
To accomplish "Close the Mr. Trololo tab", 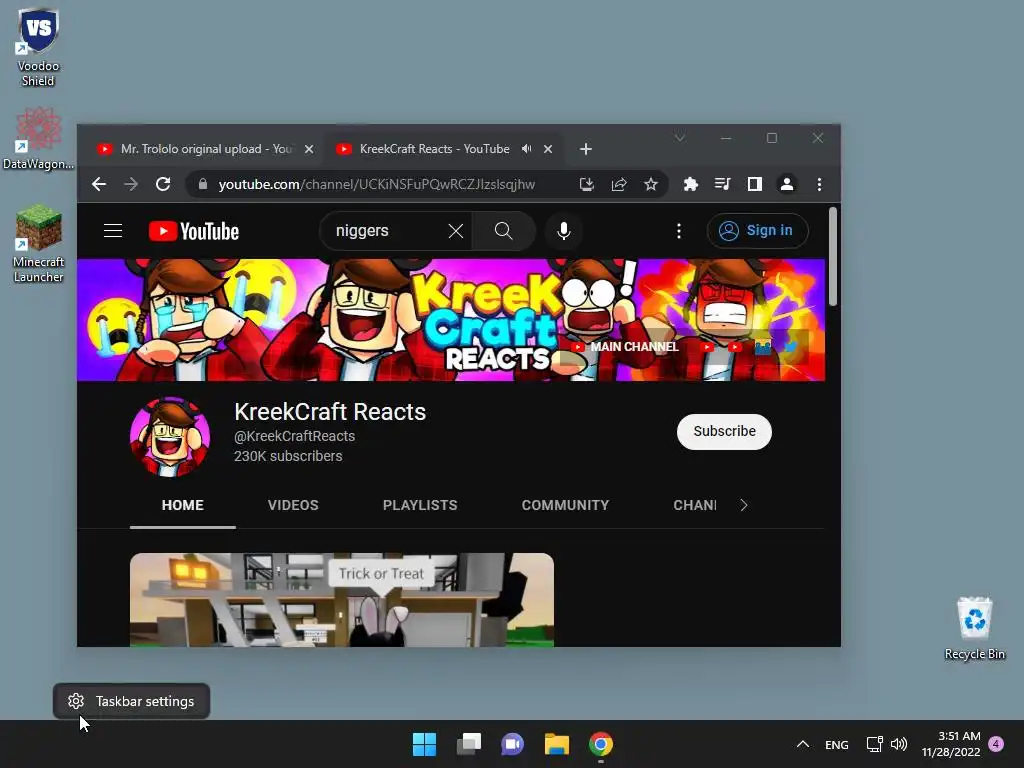I will (x=309, y=149).
